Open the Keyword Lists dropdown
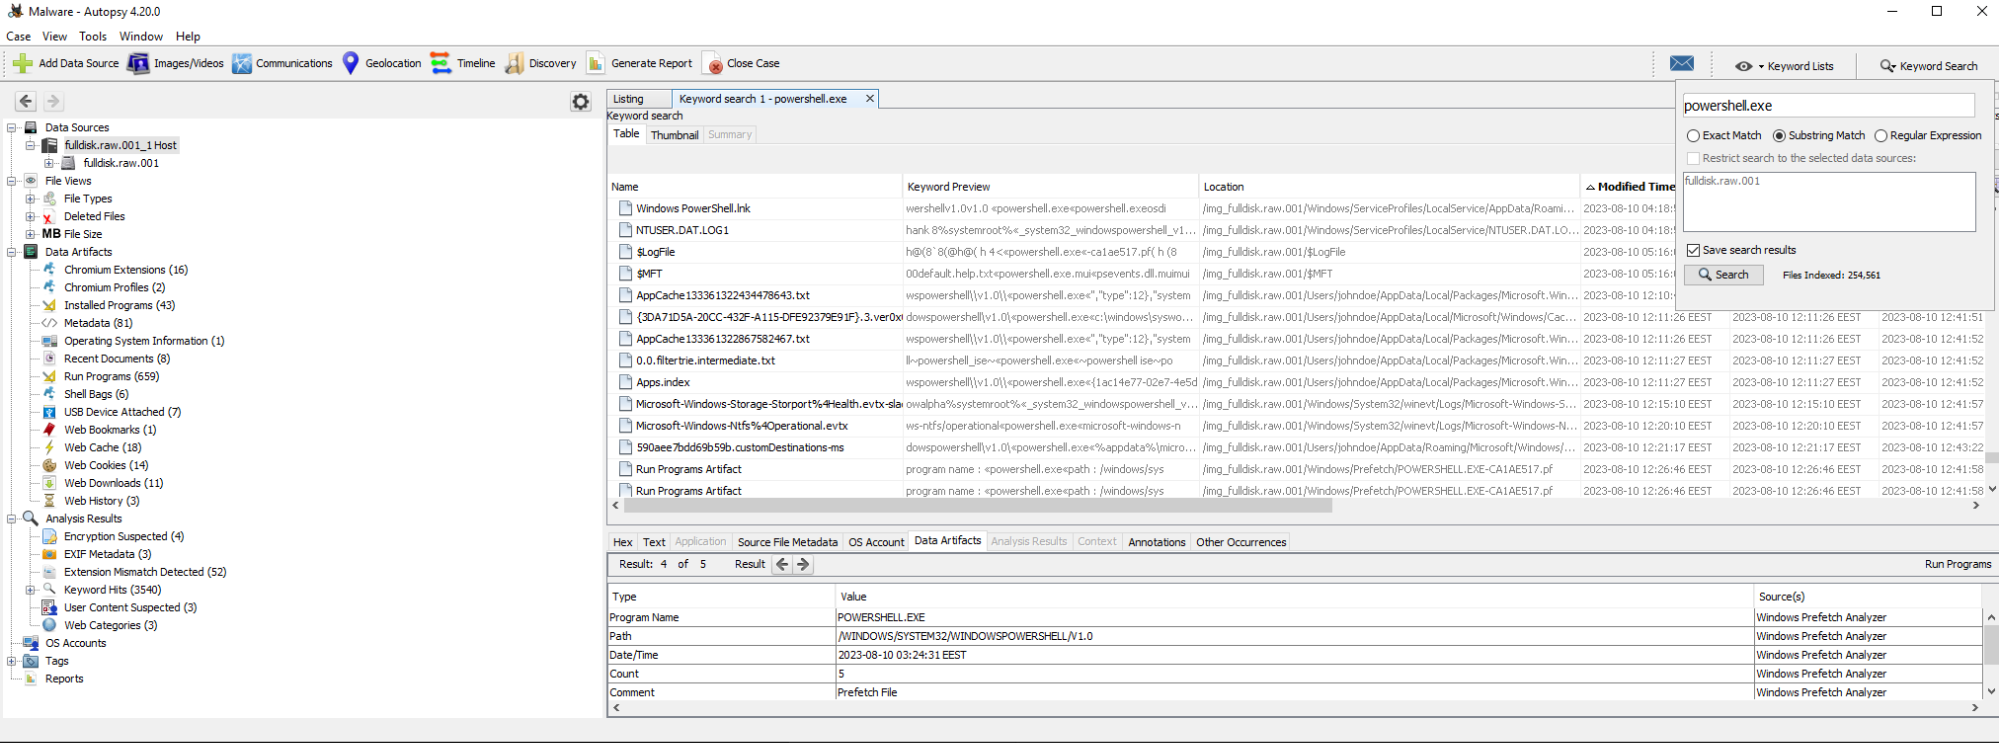Image resolution: width=1999 pixels, height=743 pixels. (1785, 66)
